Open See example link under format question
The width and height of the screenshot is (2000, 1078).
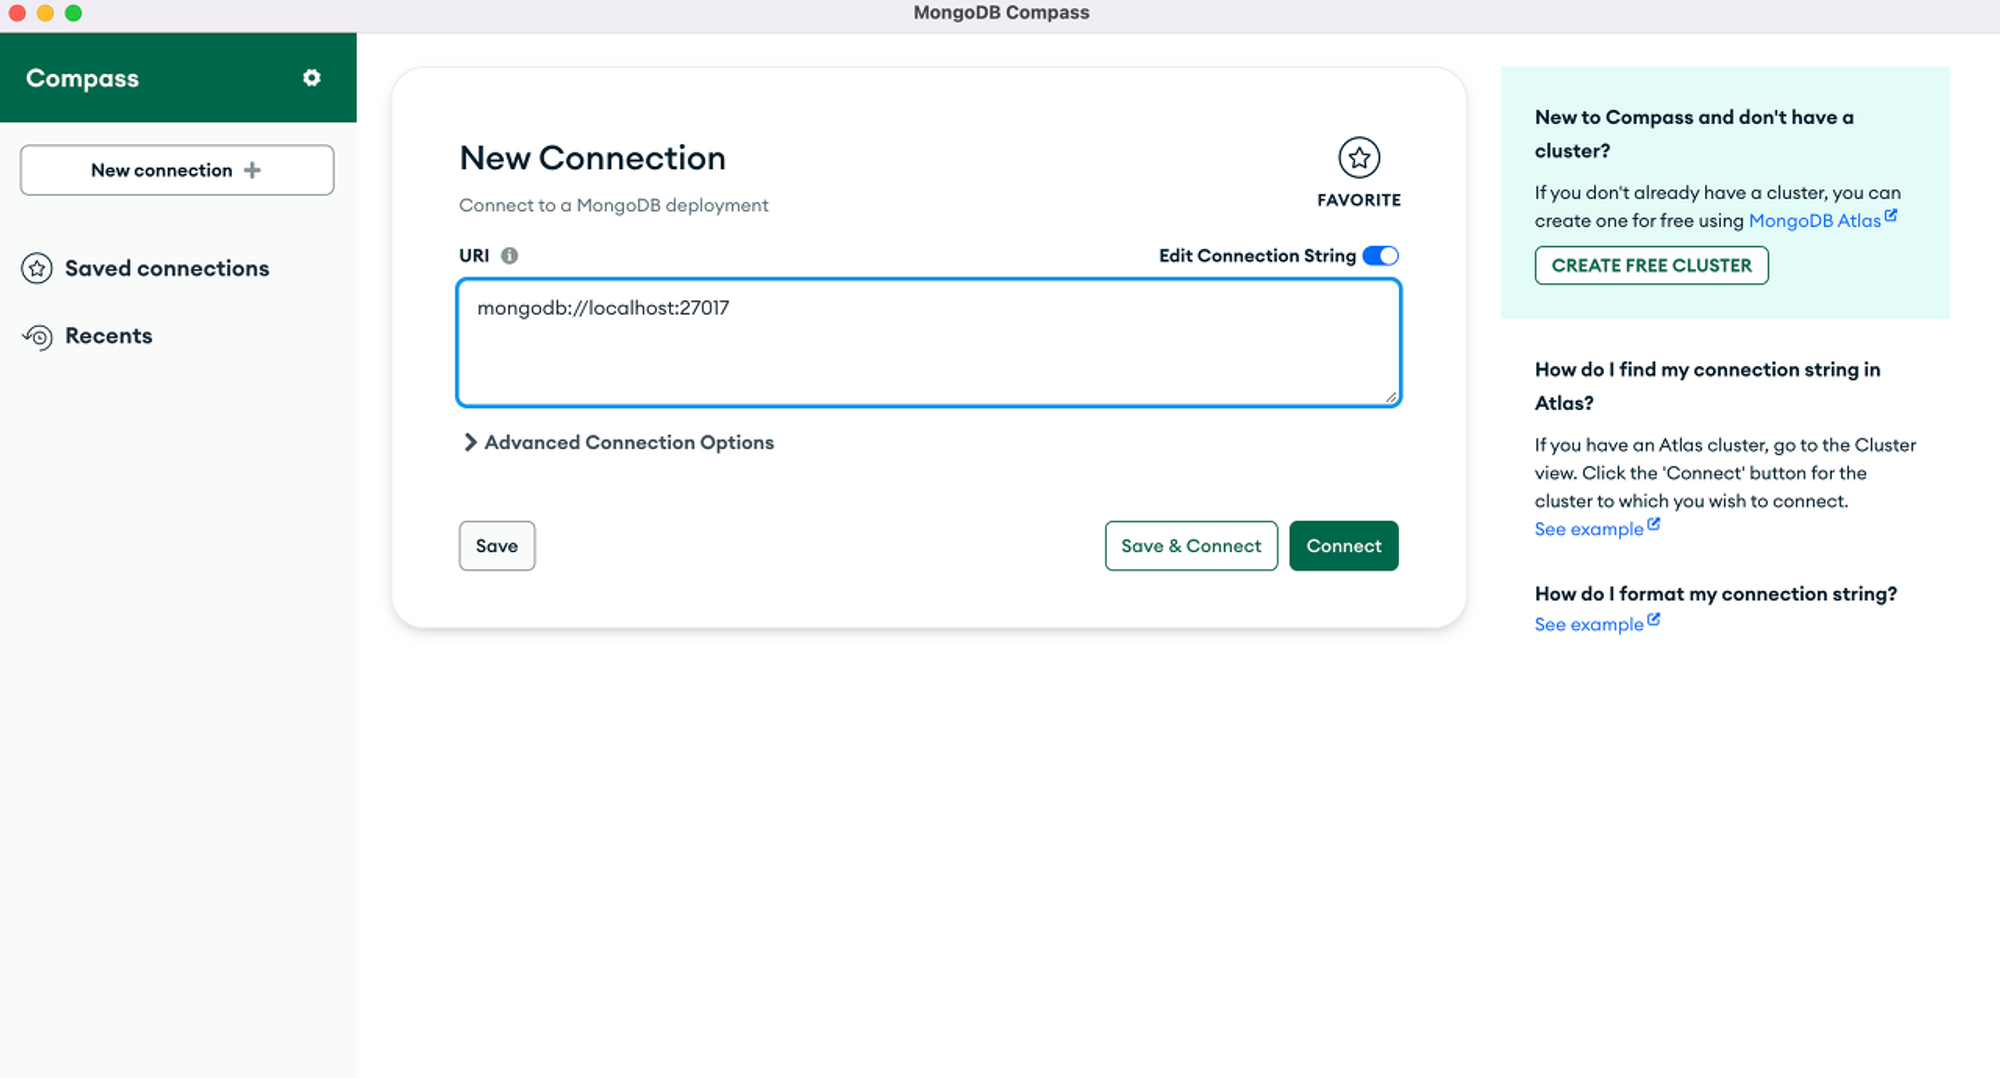pos(1589,624)
